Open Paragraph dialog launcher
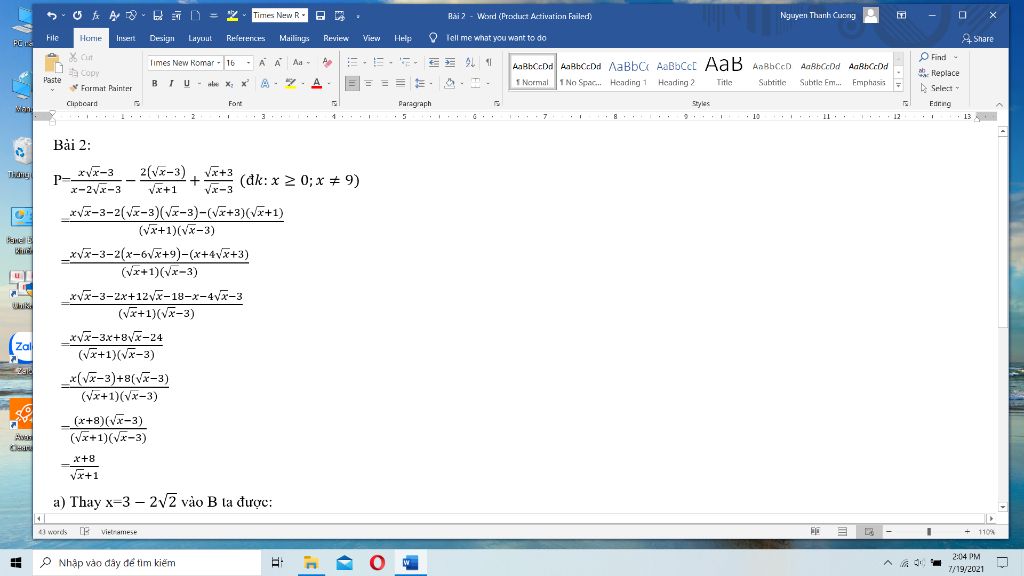The height and width of the screenshot is (576, 1024). 497,103
